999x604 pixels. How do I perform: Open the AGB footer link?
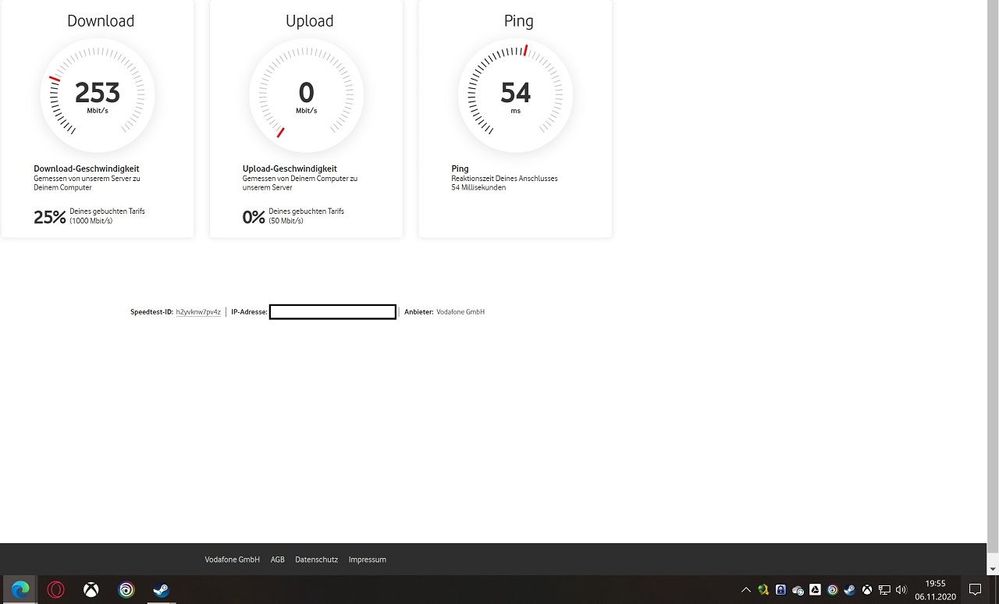pos(277,559)
